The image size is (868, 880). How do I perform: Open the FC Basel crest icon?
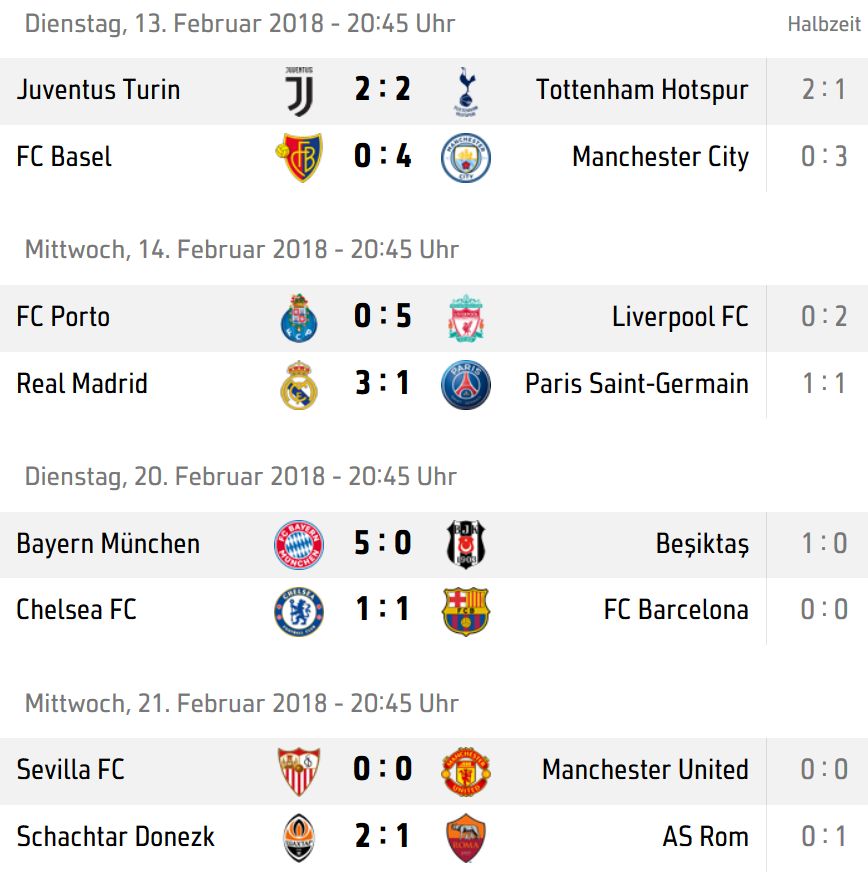[299, 157]
